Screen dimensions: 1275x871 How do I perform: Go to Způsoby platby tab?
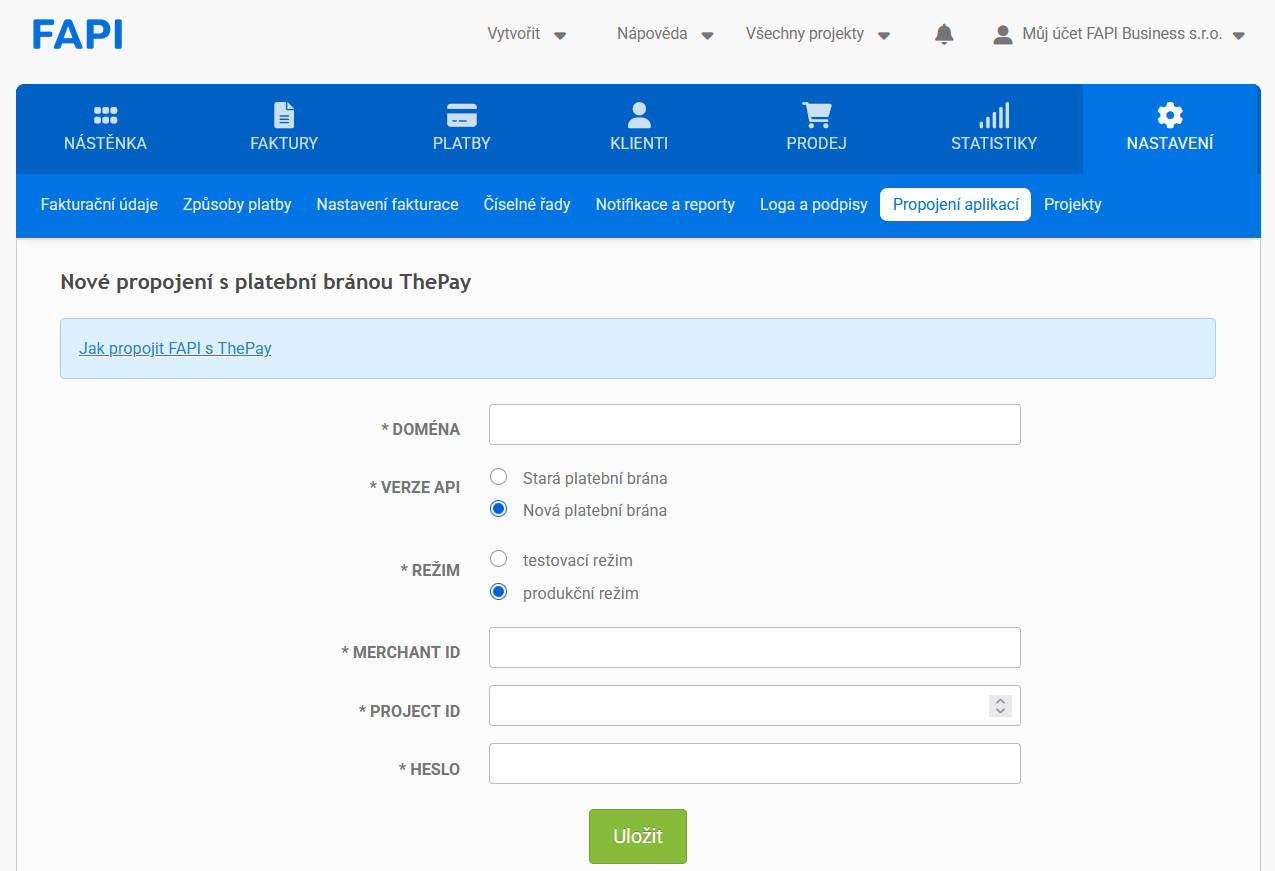click(x=237, y=204)
